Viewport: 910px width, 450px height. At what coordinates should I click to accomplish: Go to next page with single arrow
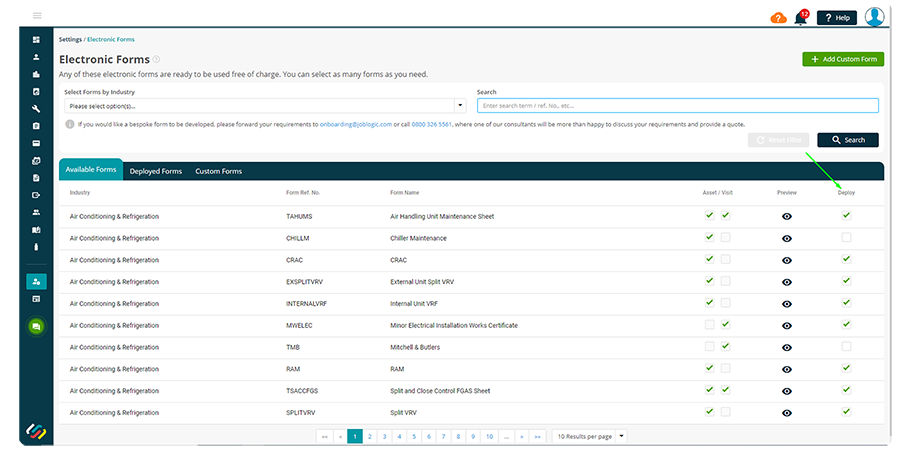(x=522, y=436)
